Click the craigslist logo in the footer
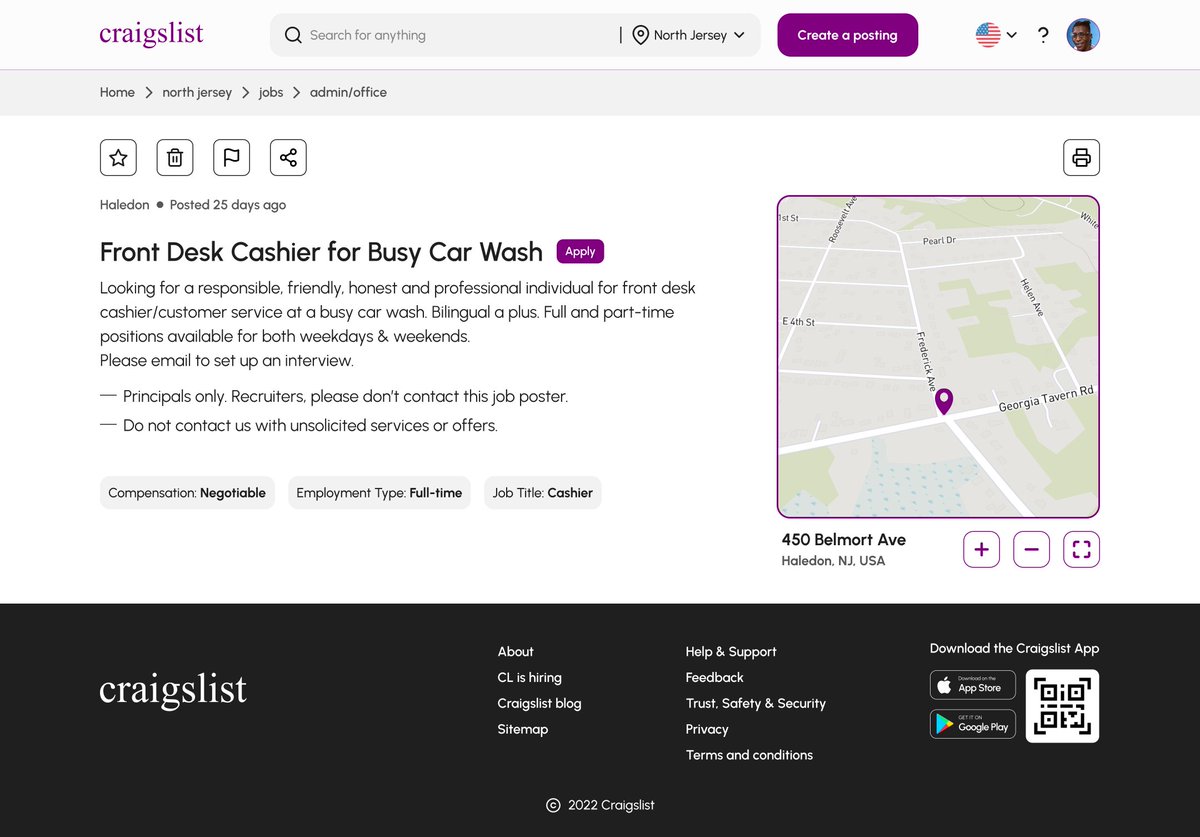Screen dimensions: 1200x837 click(x=173, y=690)
